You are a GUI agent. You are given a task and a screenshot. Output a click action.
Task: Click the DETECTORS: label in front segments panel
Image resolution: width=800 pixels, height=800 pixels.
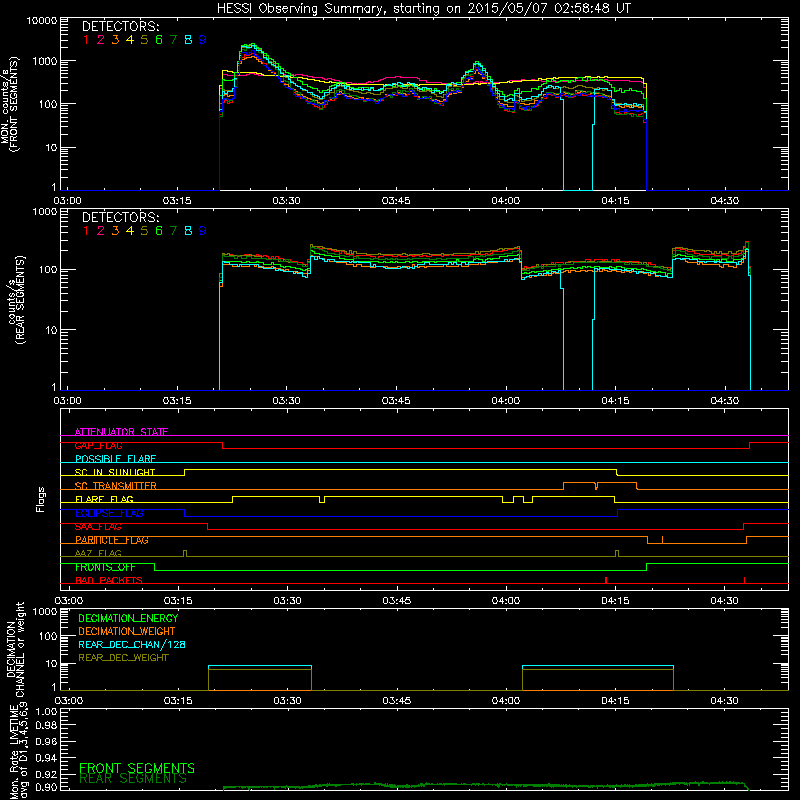[120, 26]
